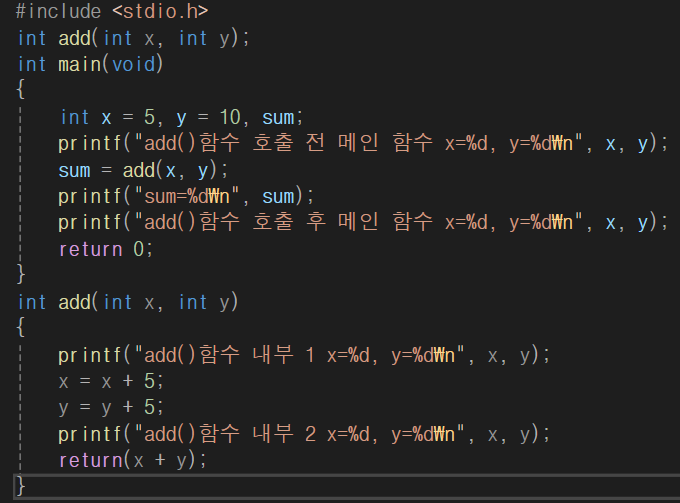This screenshot has width=680, height=503.
Task: Click the closing brace of main function
Action: 20,274
